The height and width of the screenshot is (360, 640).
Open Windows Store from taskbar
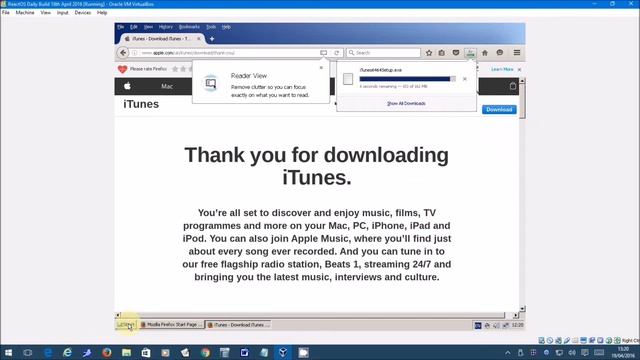click(x=146, y=353)
